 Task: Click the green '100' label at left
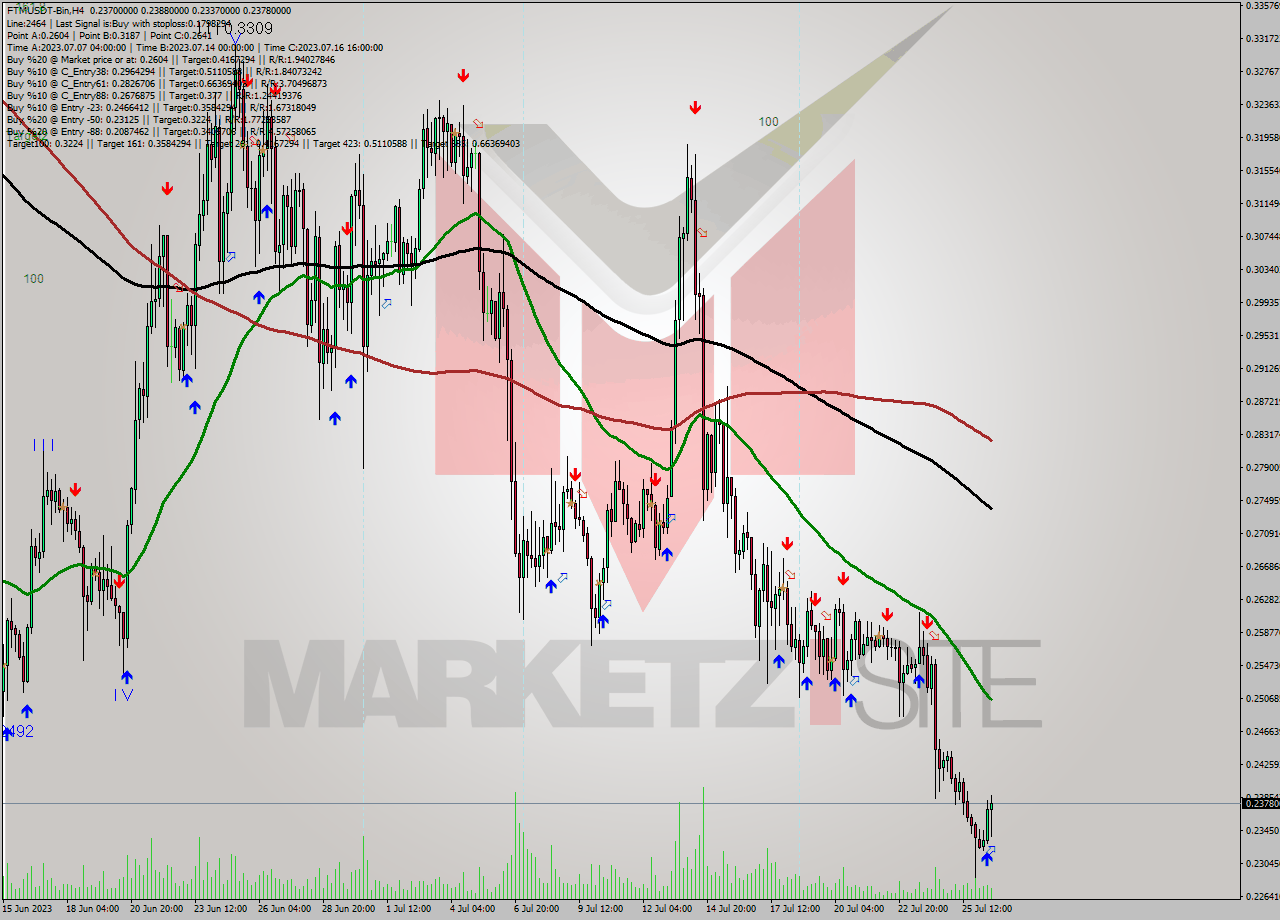point(34,278)
